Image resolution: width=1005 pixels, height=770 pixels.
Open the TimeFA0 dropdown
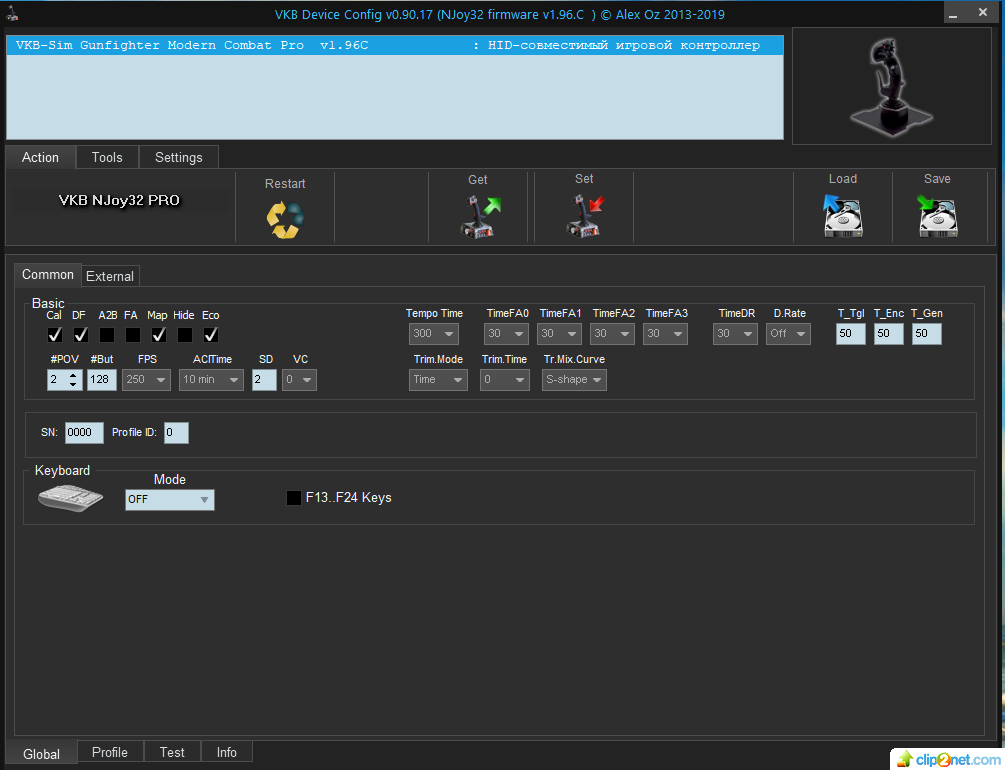[506, 333]
